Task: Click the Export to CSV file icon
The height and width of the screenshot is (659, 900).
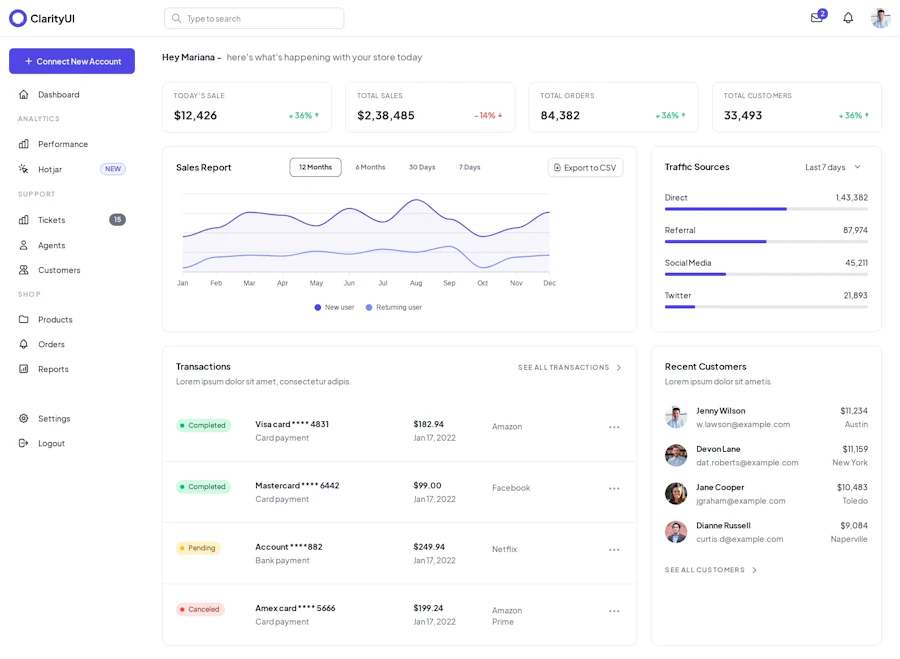Action: coord(557,168)
